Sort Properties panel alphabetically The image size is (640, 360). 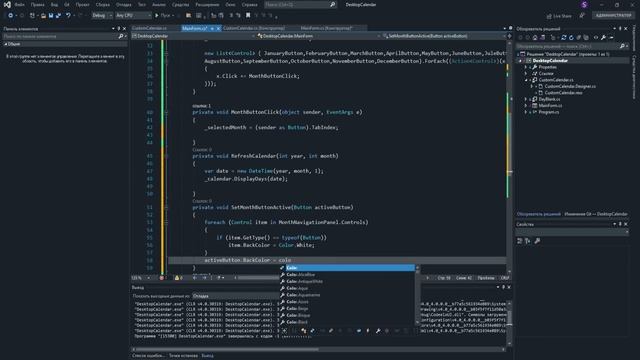tap(527, 241)
